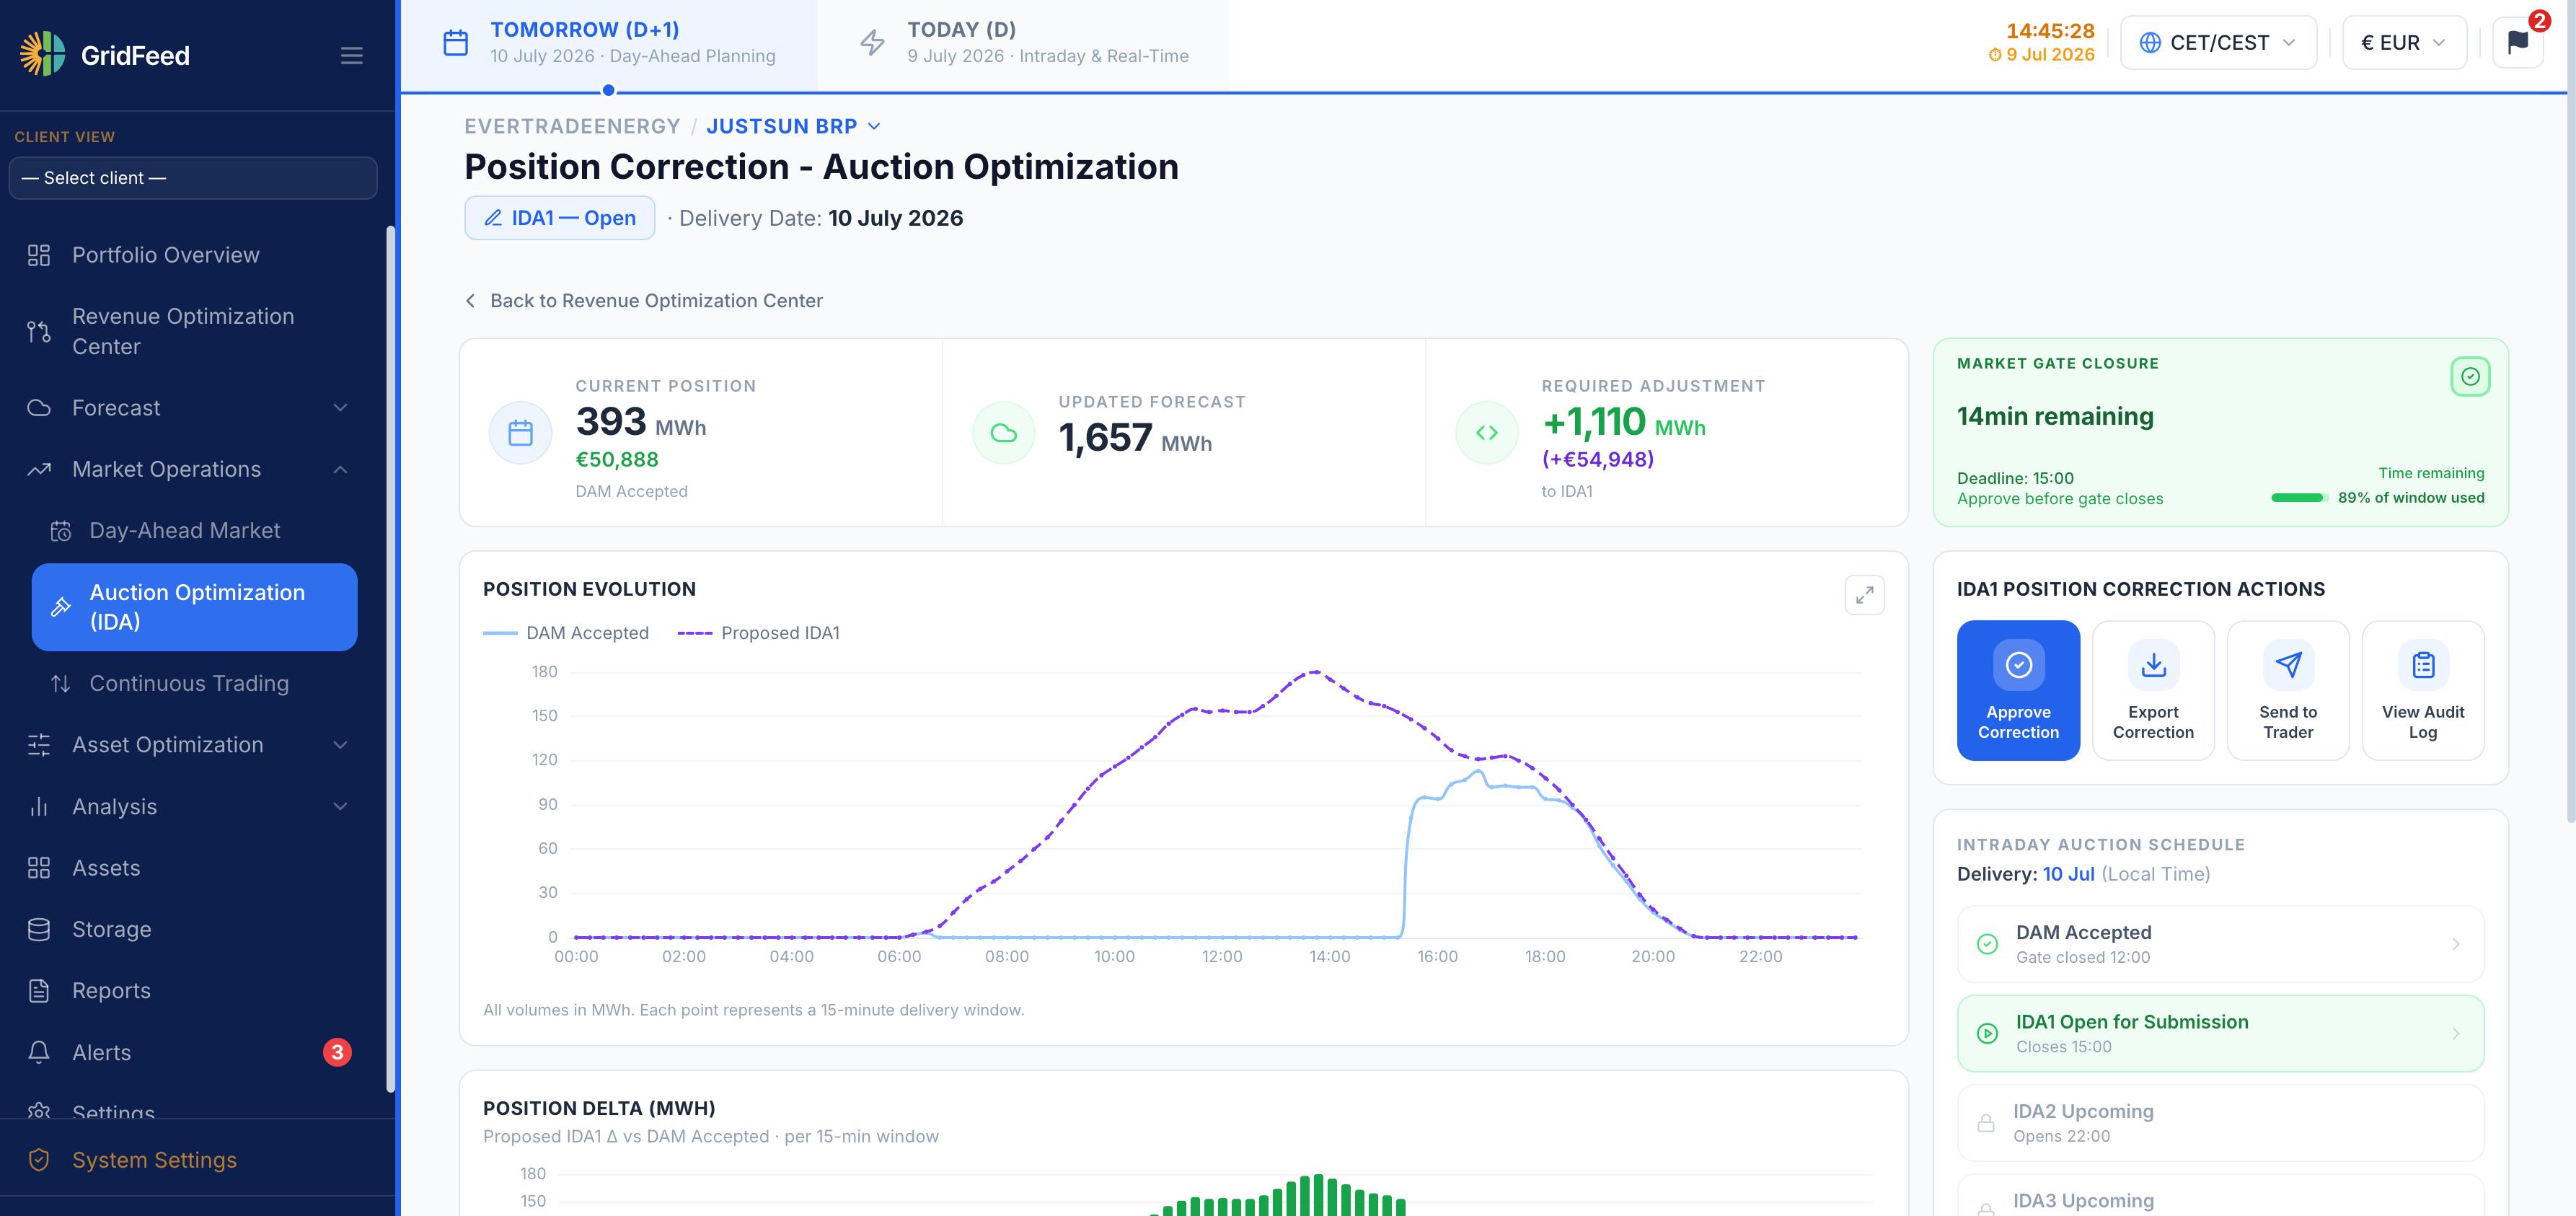
Task: Click the calendar icon on Tomorrow tab
Action: 456,43
